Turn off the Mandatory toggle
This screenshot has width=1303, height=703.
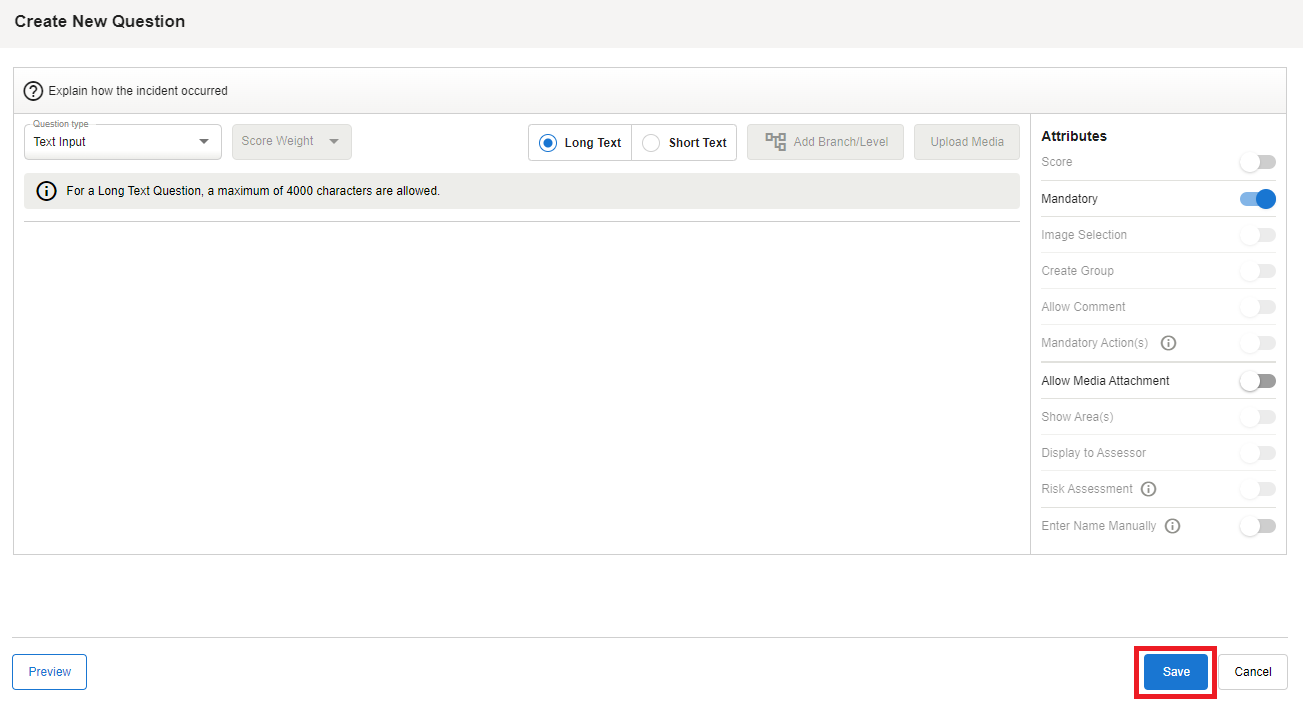point(1257,199)
